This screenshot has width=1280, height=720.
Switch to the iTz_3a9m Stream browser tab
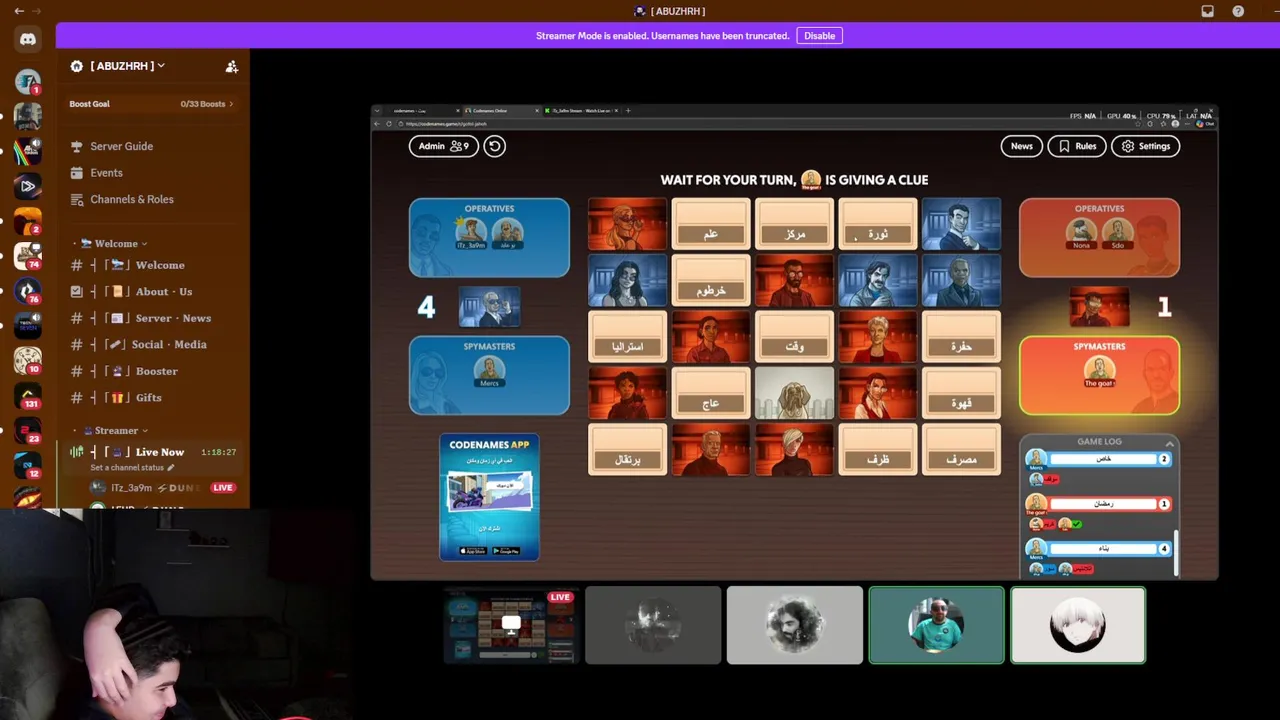coord(583,111)
